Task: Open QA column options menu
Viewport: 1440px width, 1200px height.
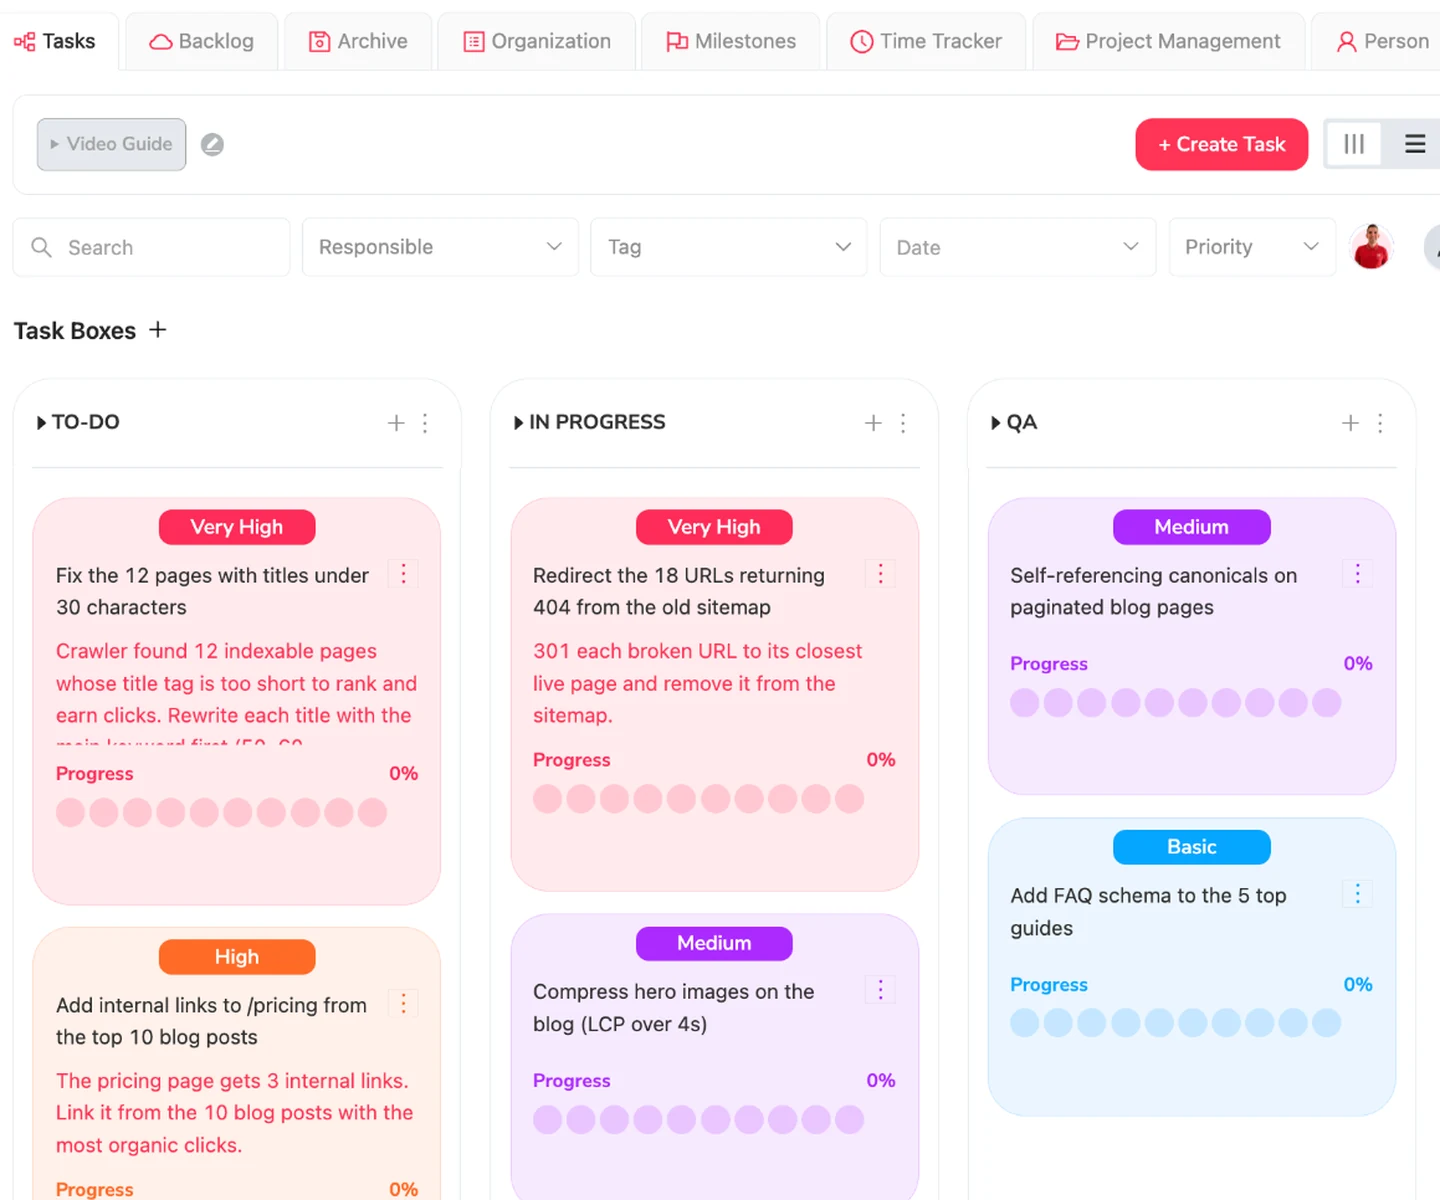Action: [1380, 423]
